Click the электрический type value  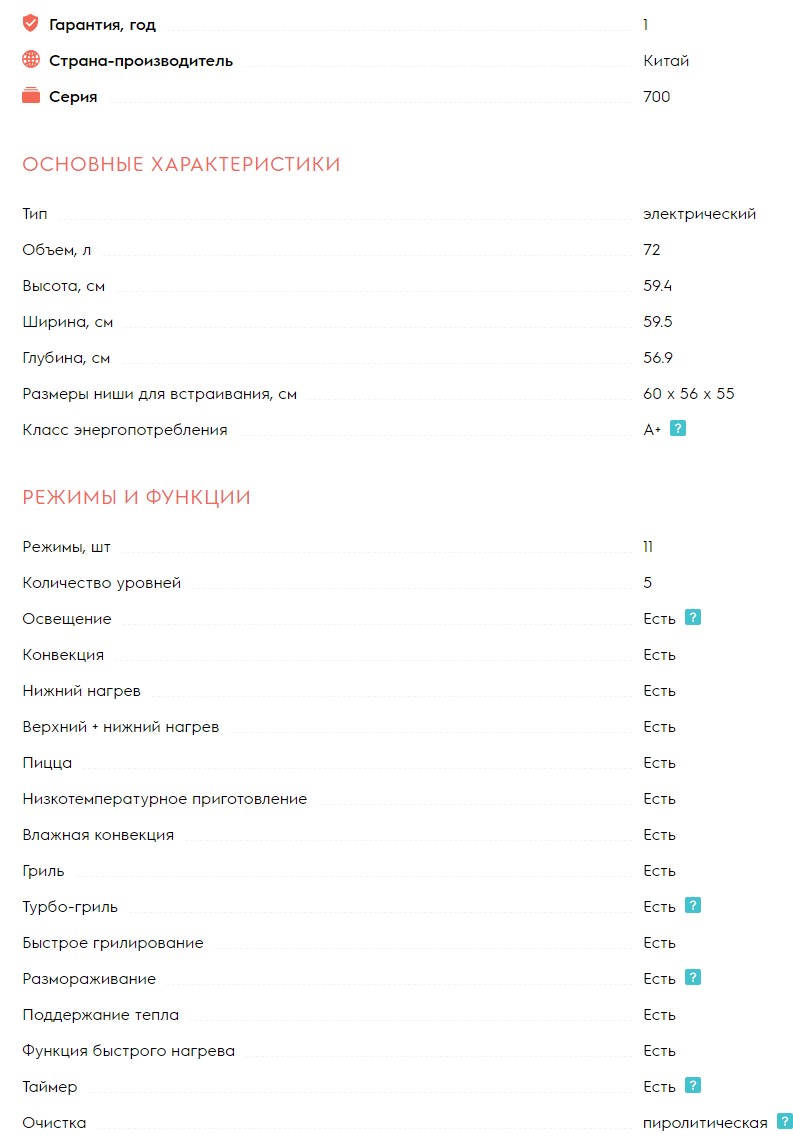coord(699,214)
